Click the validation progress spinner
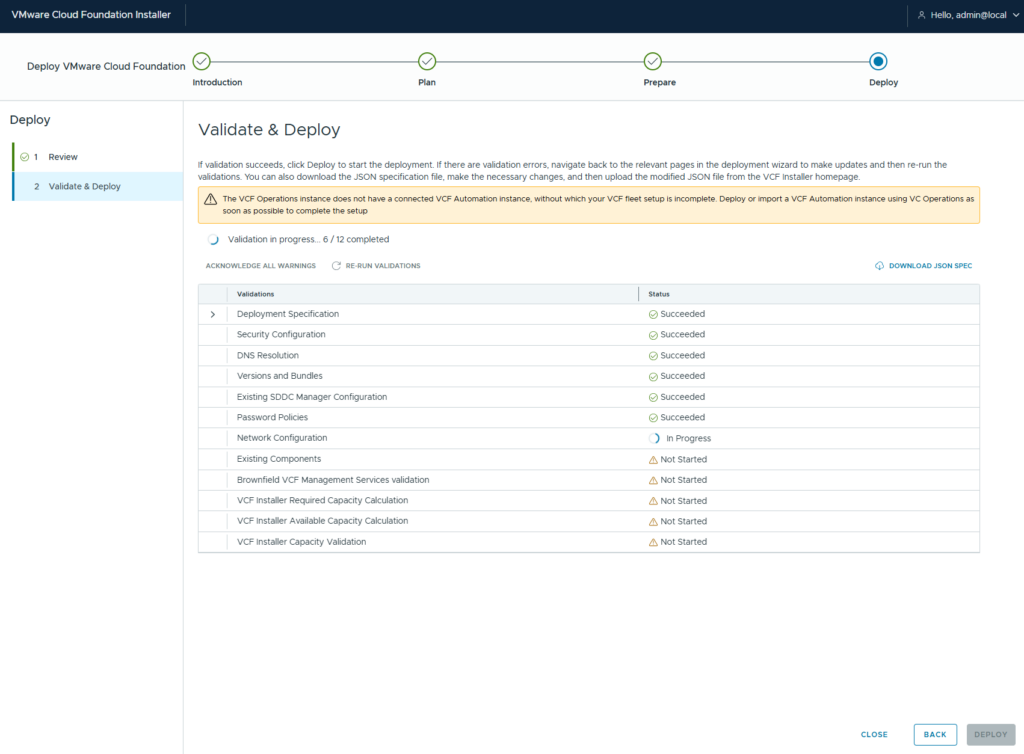1024x754 pixels. [x=213, y=240]
